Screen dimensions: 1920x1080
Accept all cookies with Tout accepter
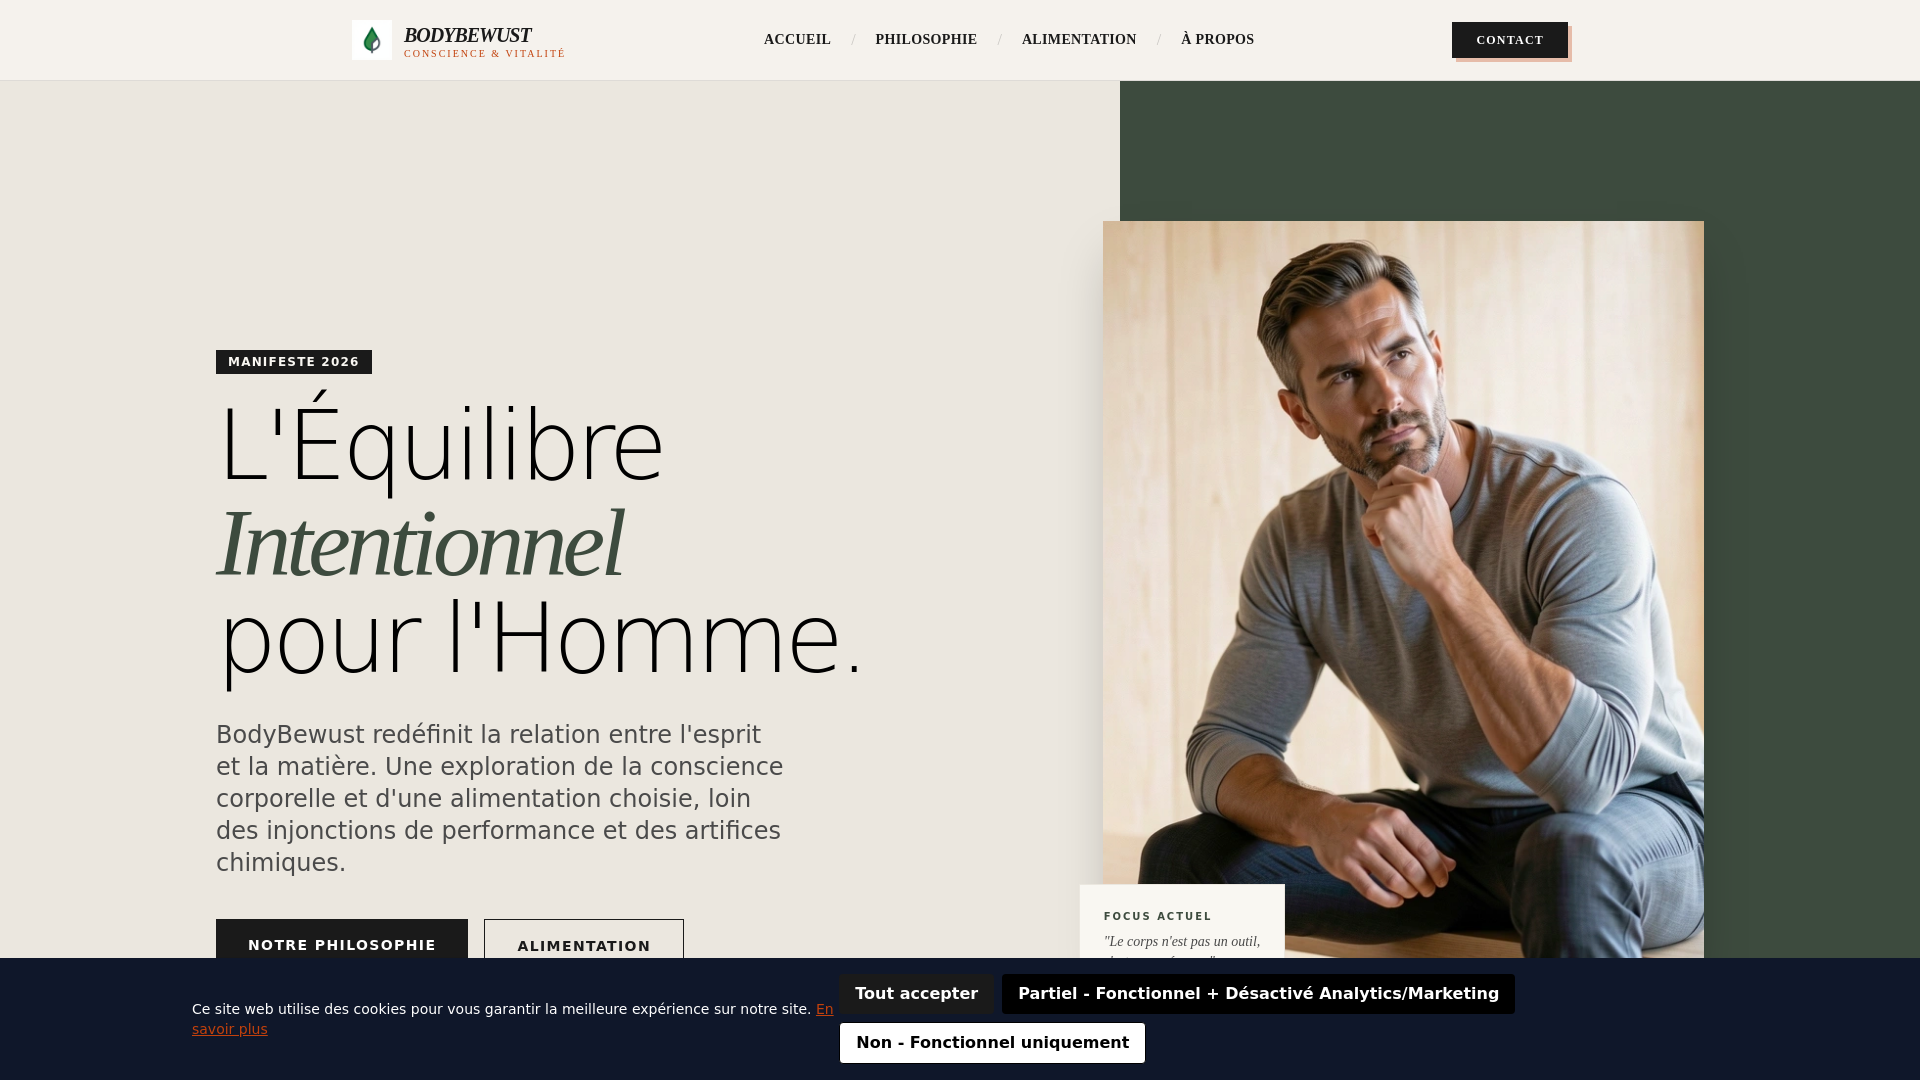point(916,994)
